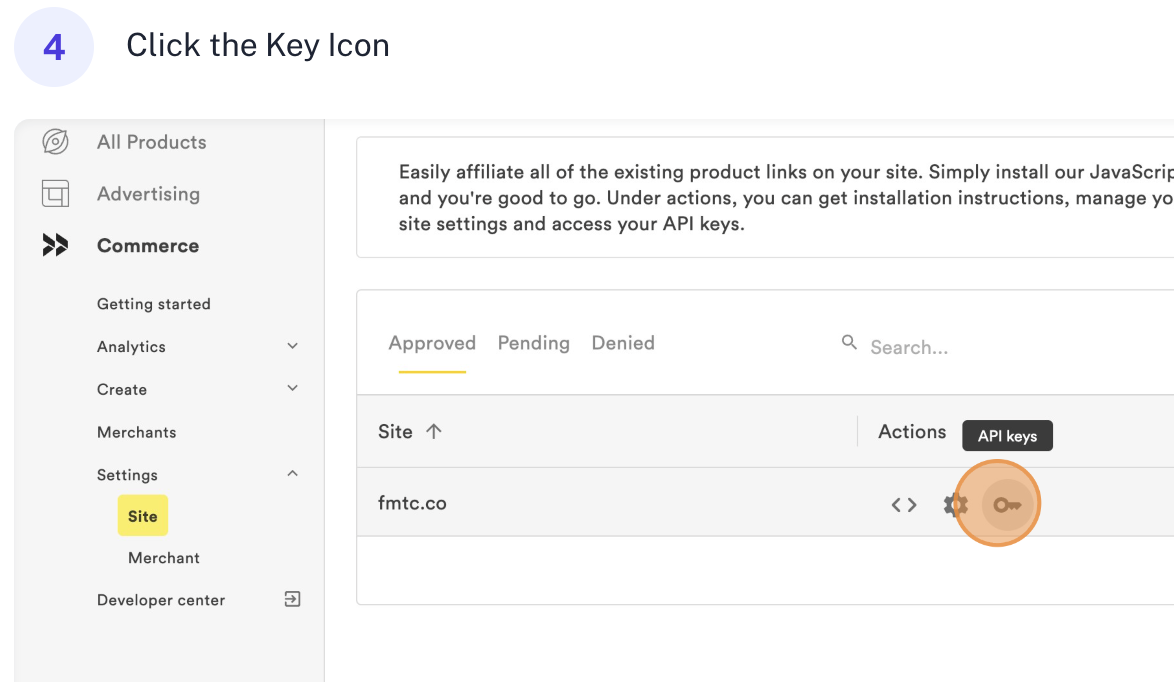
Task: Select the highlighted Site settings item
Action: 143,516
